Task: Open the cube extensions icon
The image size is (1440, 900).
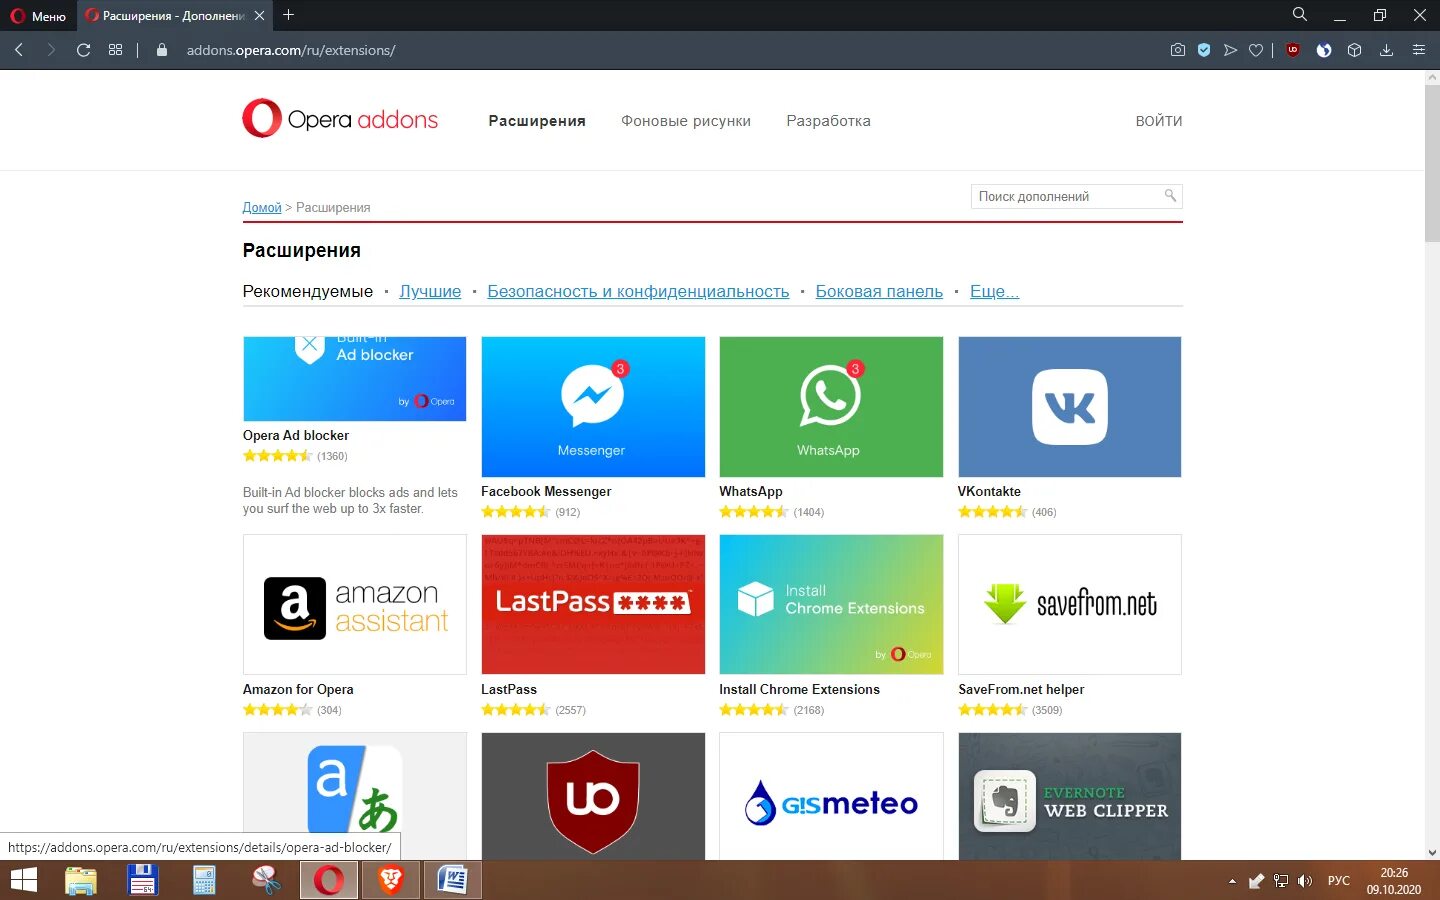Action: click(1355, 50)
